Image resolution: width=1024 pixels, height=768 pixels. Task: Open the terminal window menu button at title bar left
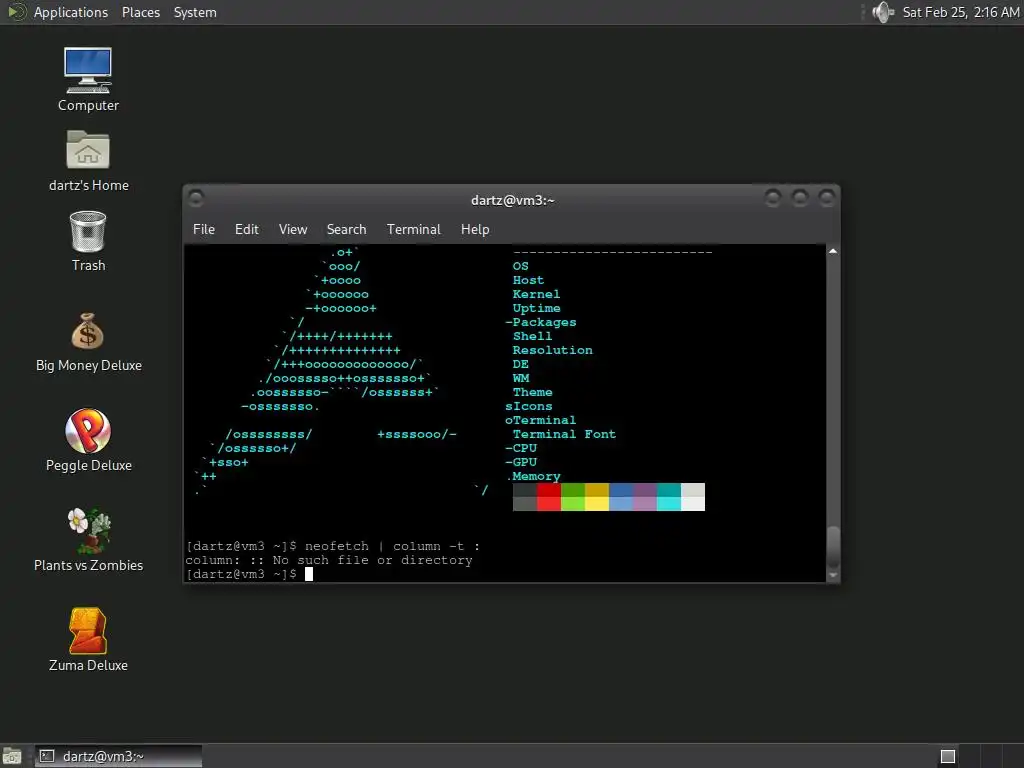point(195,198)
